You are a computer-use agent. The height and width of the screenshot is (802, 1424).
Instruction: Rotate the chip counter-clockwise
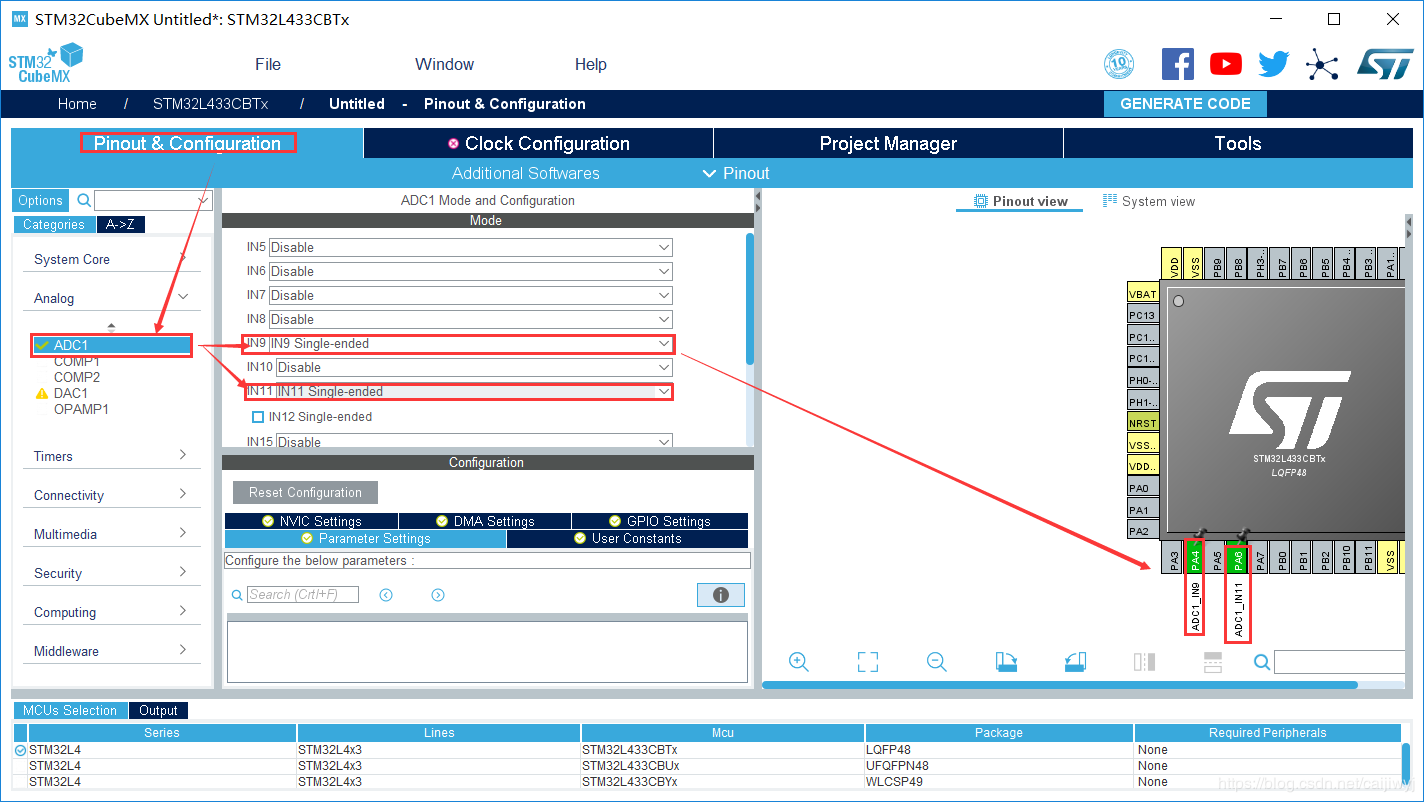point(1075,662)
